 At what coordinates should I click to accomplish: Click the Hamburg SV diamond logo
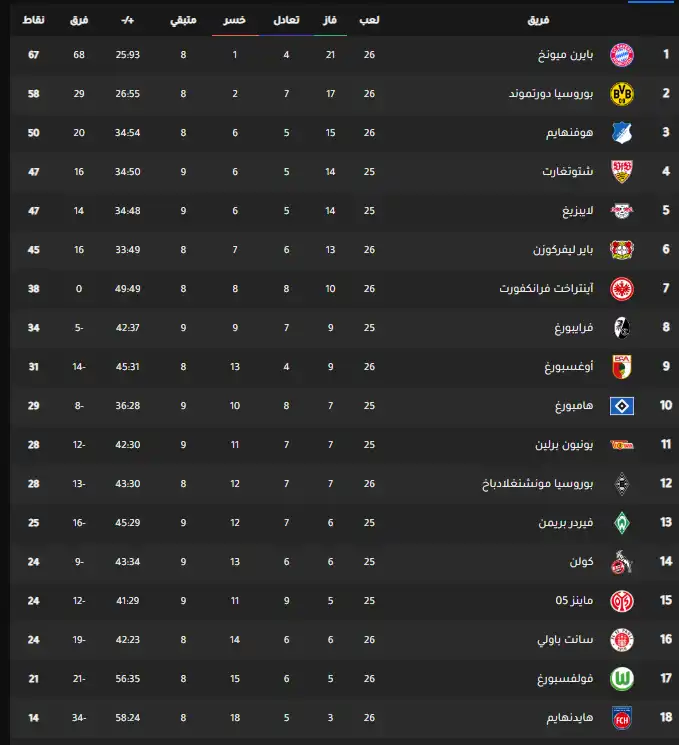pyautogui.click(x=622, y=406)
